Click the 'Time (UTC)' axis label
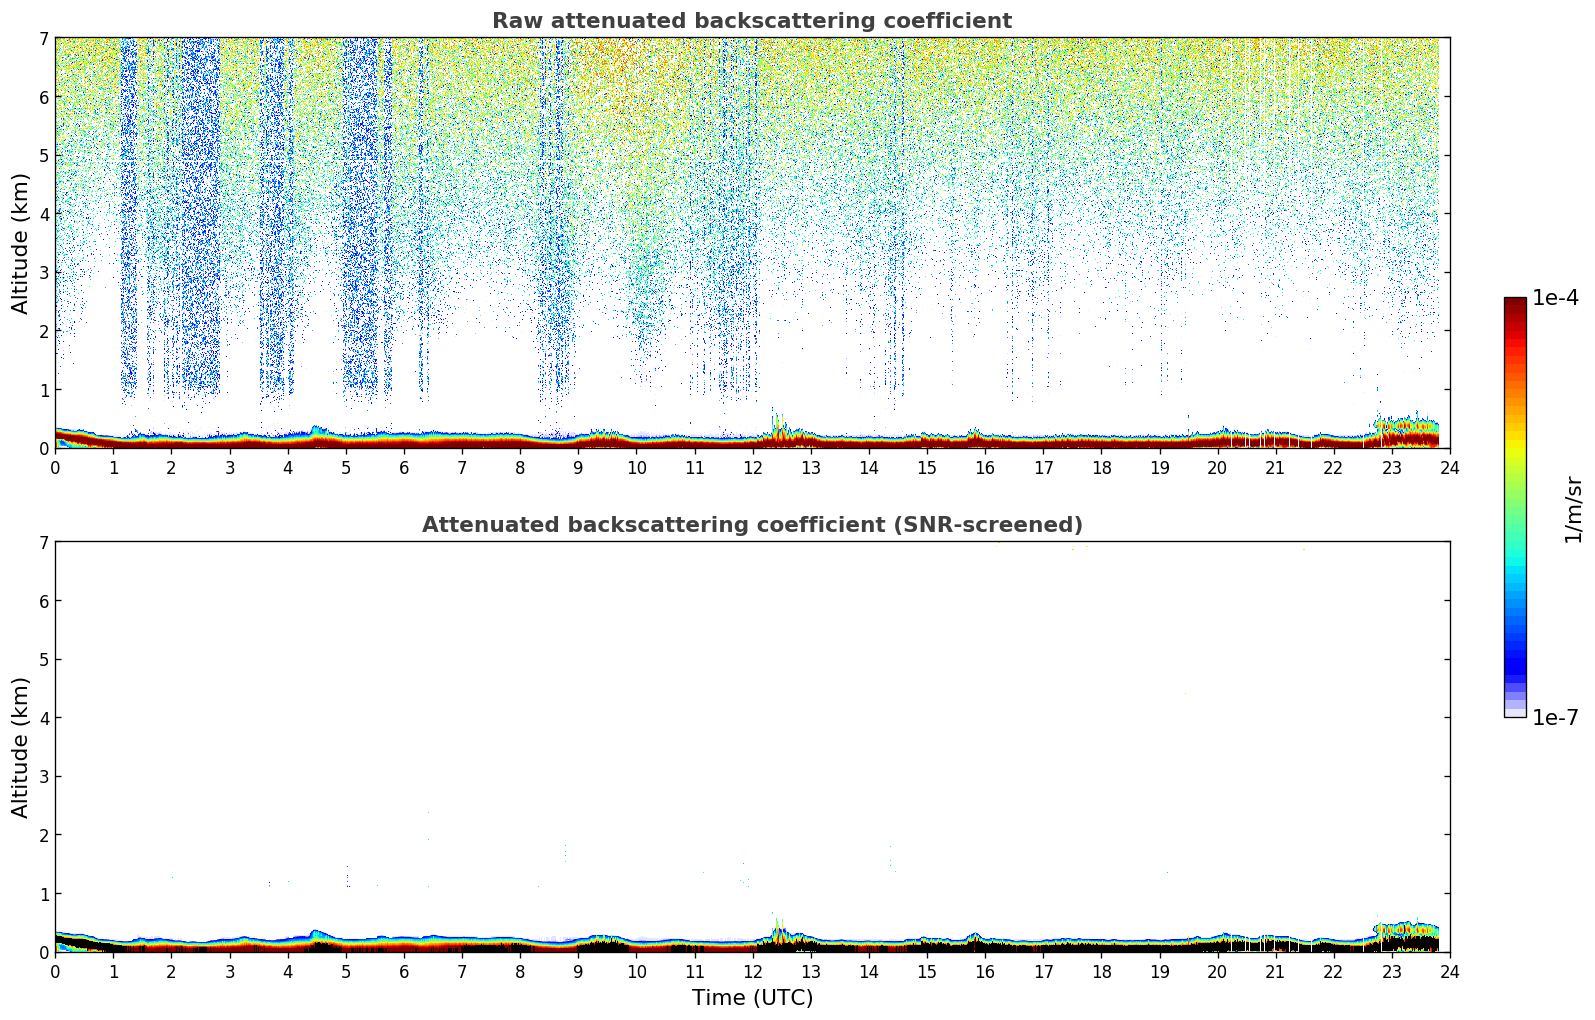1595x1020 pixels. [752, 998]
